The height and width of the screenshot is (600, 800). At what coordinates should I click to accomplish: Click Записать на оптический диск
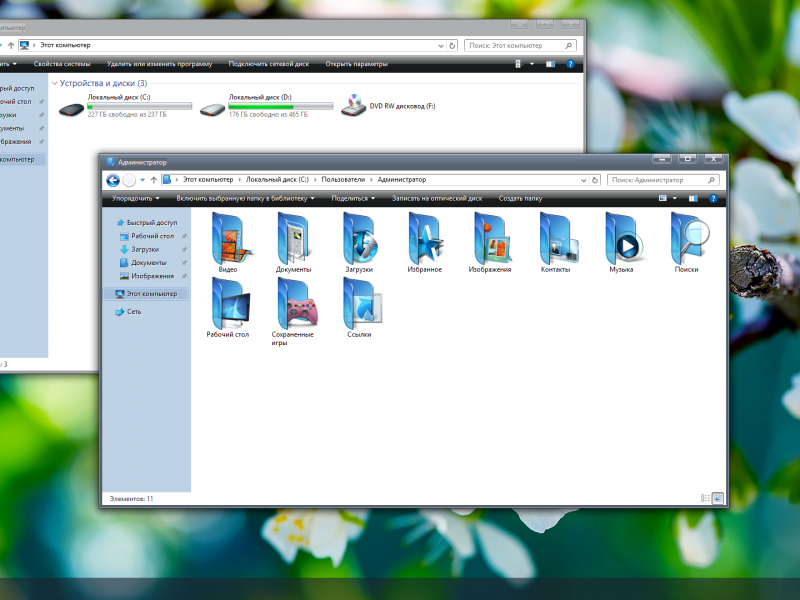click(x=437, y=198)
